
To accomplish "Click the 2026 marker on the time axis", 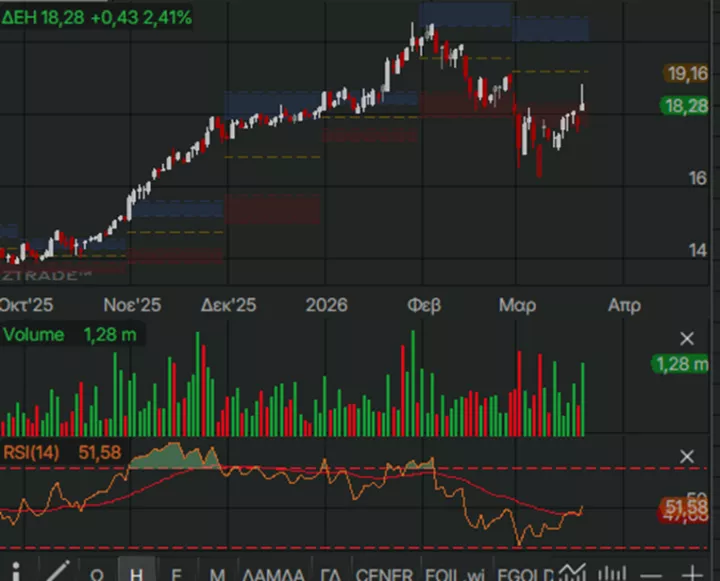I will pos(326,305).
